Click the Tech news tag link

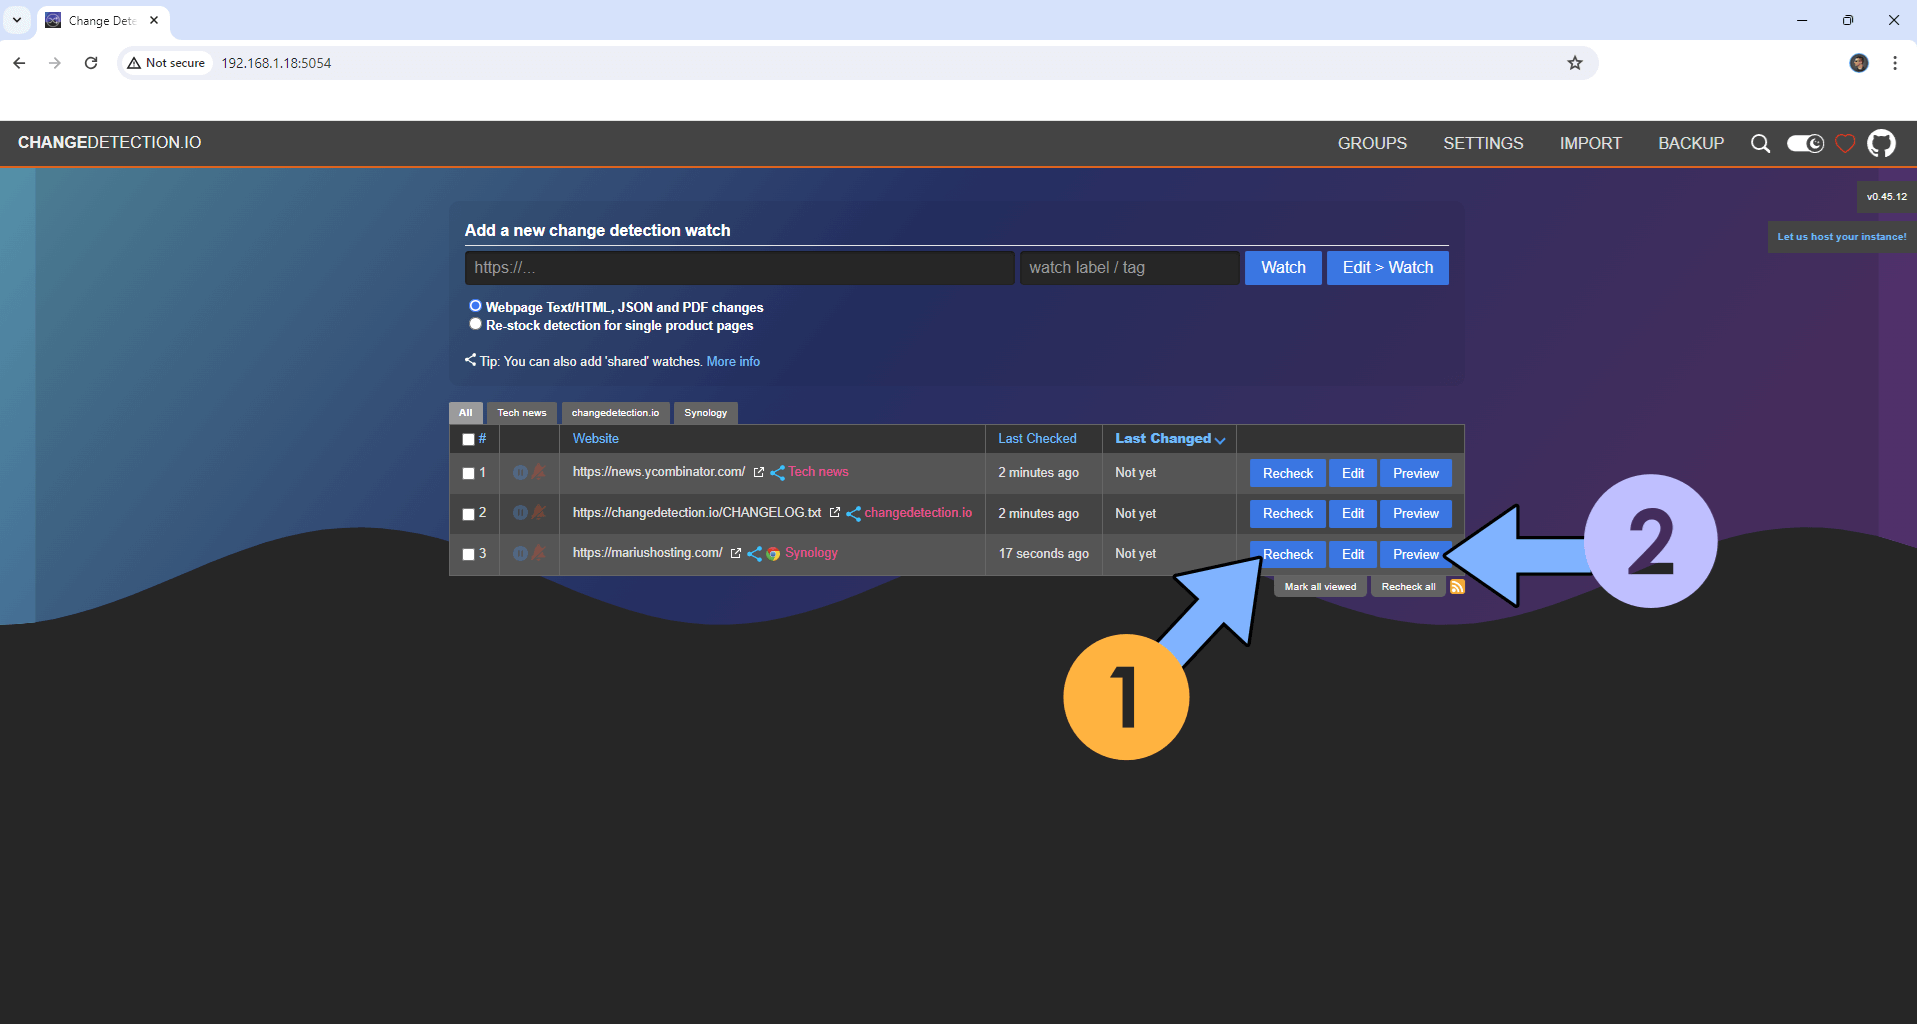point(818,472)
